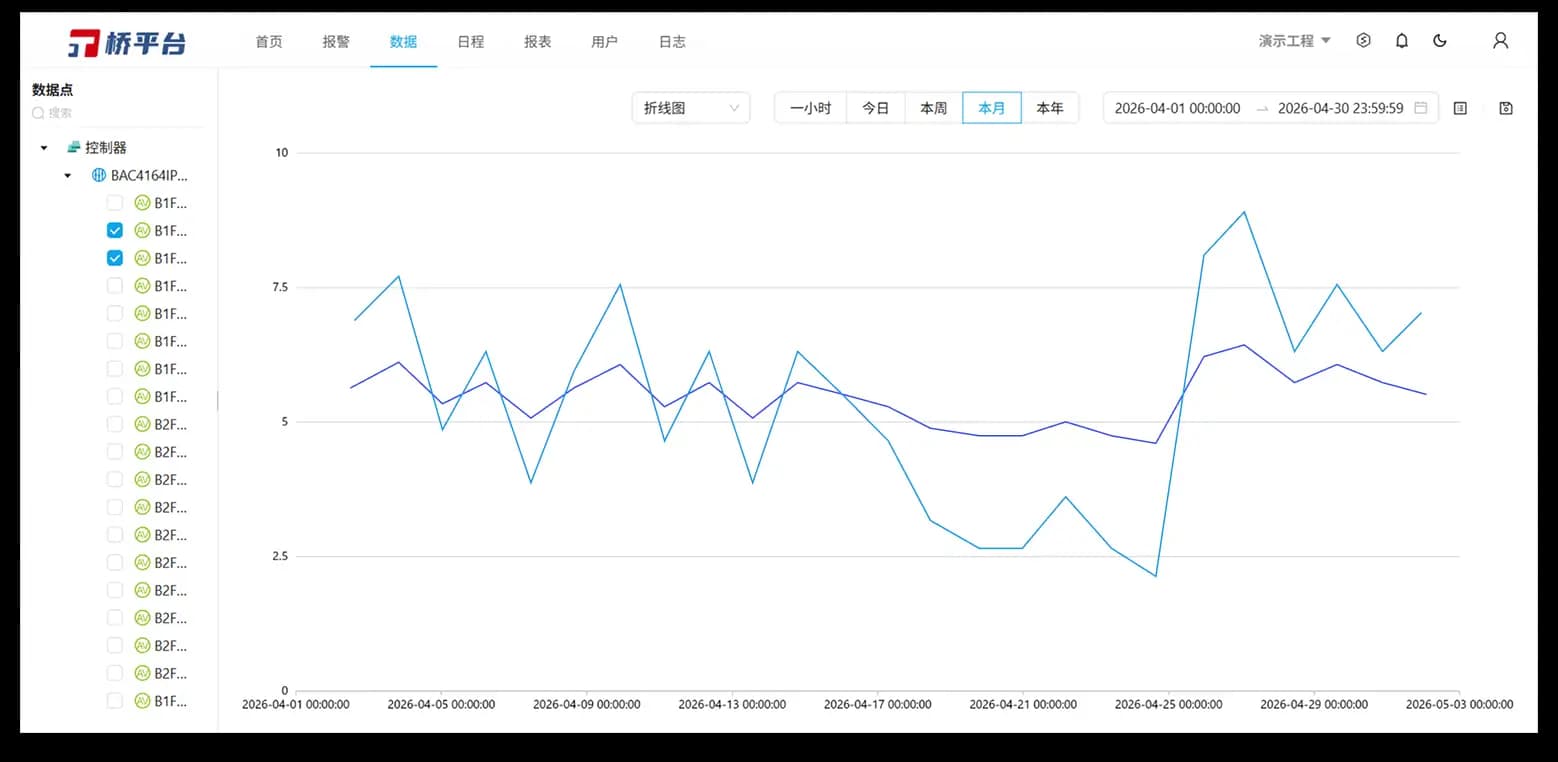Check the topmost B1F data point checkbox
The width and height of the screenshot is (1558, 762).
(x=115, y=203)
